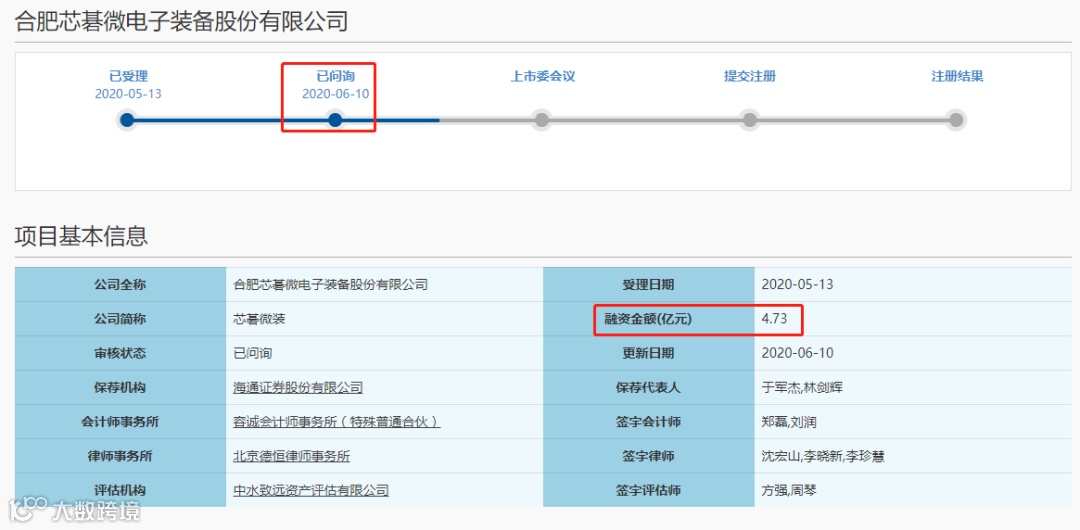Image resolution: width=1080 pixels, height=530 pixels.
Task: Click the 受理日期 header cell
Action: (x=649, y=284)
